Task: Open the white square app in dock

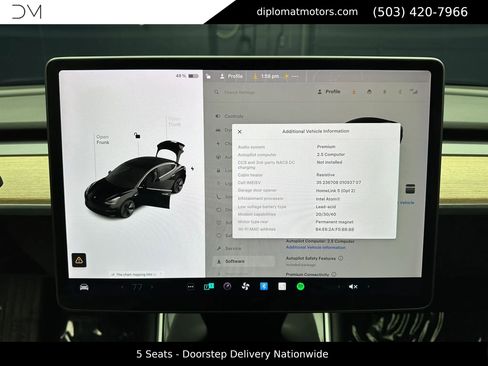Action: click(282, 286)
